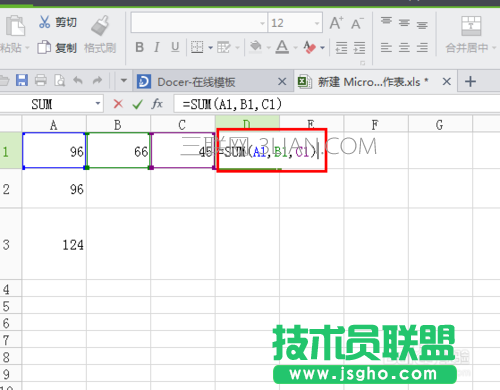Image resolution: width=500 pixels, height=390 pixels.
Task: Cancel formula entry with red X
Action: pos(118,104)
